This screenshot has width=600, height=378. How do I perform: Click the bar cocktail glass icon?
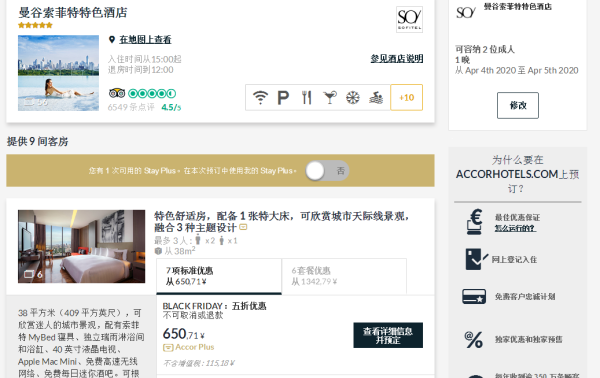329,98
